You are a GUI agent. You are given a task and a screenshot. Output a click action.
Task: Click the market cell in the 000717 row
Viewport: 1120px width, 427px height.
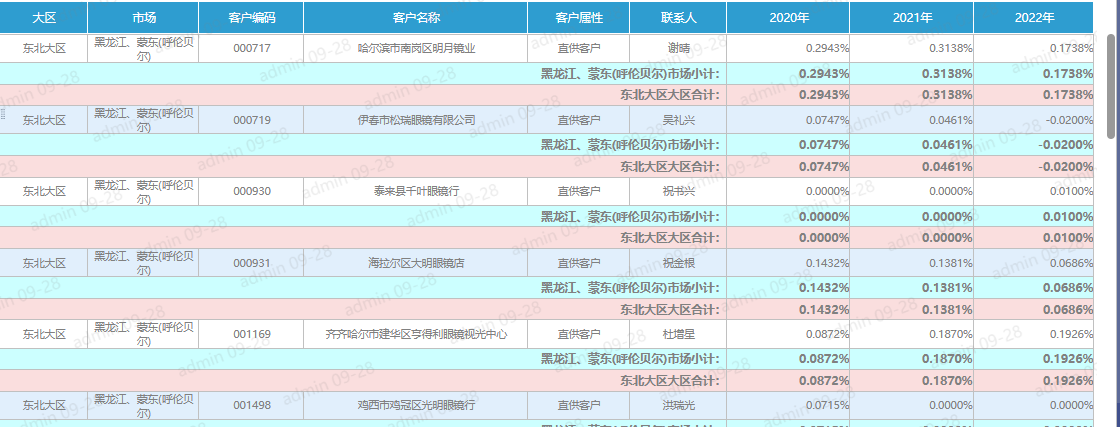144,49
